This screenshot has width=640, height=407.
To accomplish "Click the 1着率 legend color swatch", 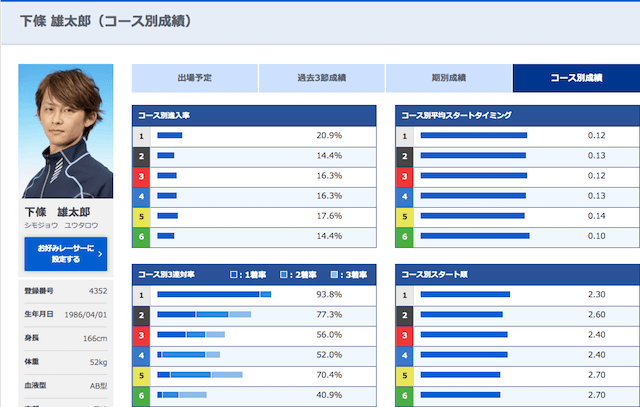I will click(x=233, y=274).
